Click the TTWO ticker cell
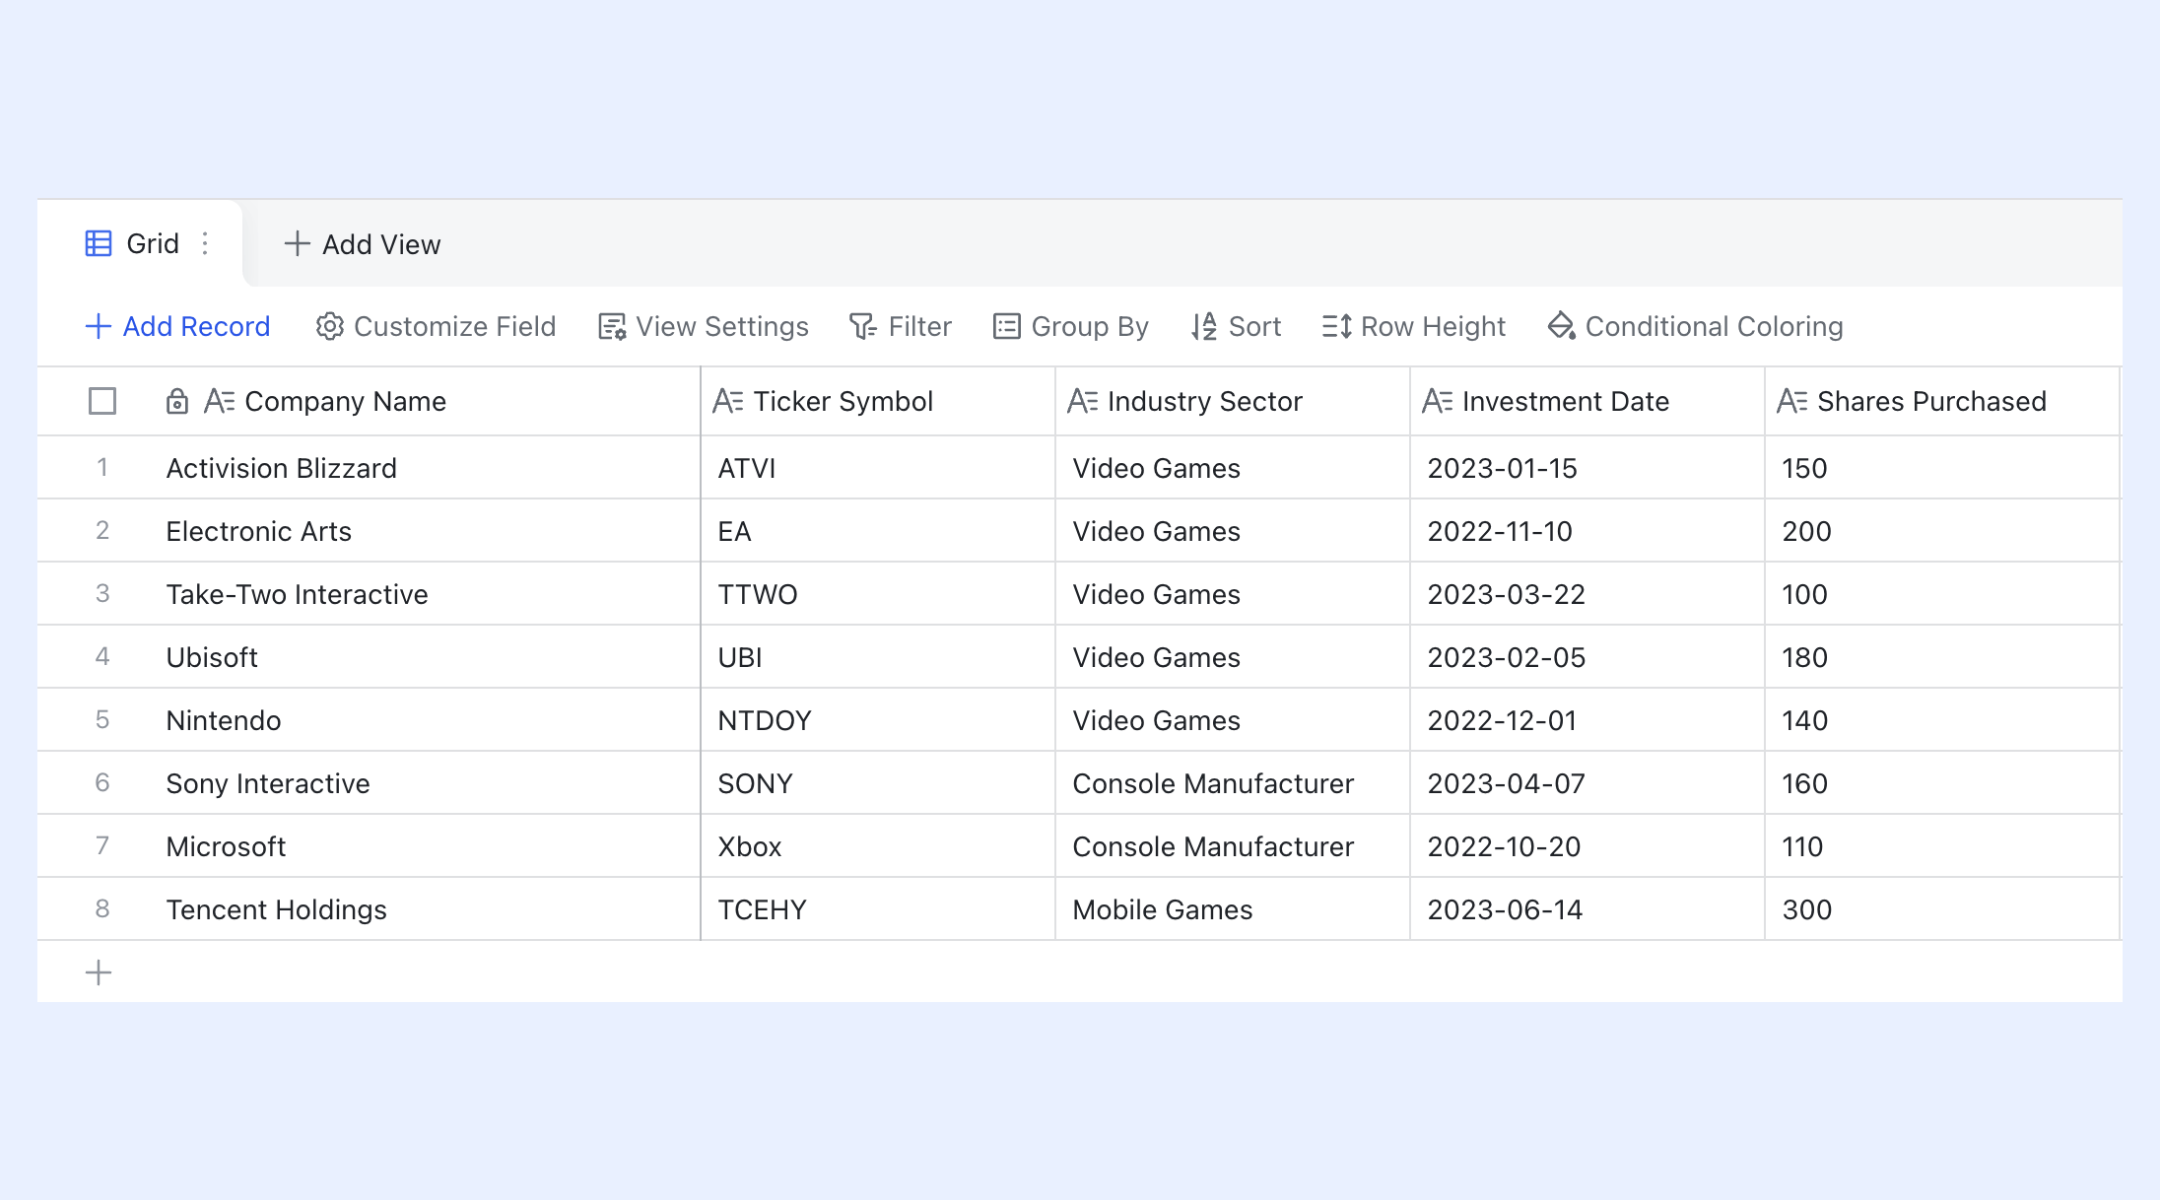Screen dimensions: 2160x1200 coord(878,594)
